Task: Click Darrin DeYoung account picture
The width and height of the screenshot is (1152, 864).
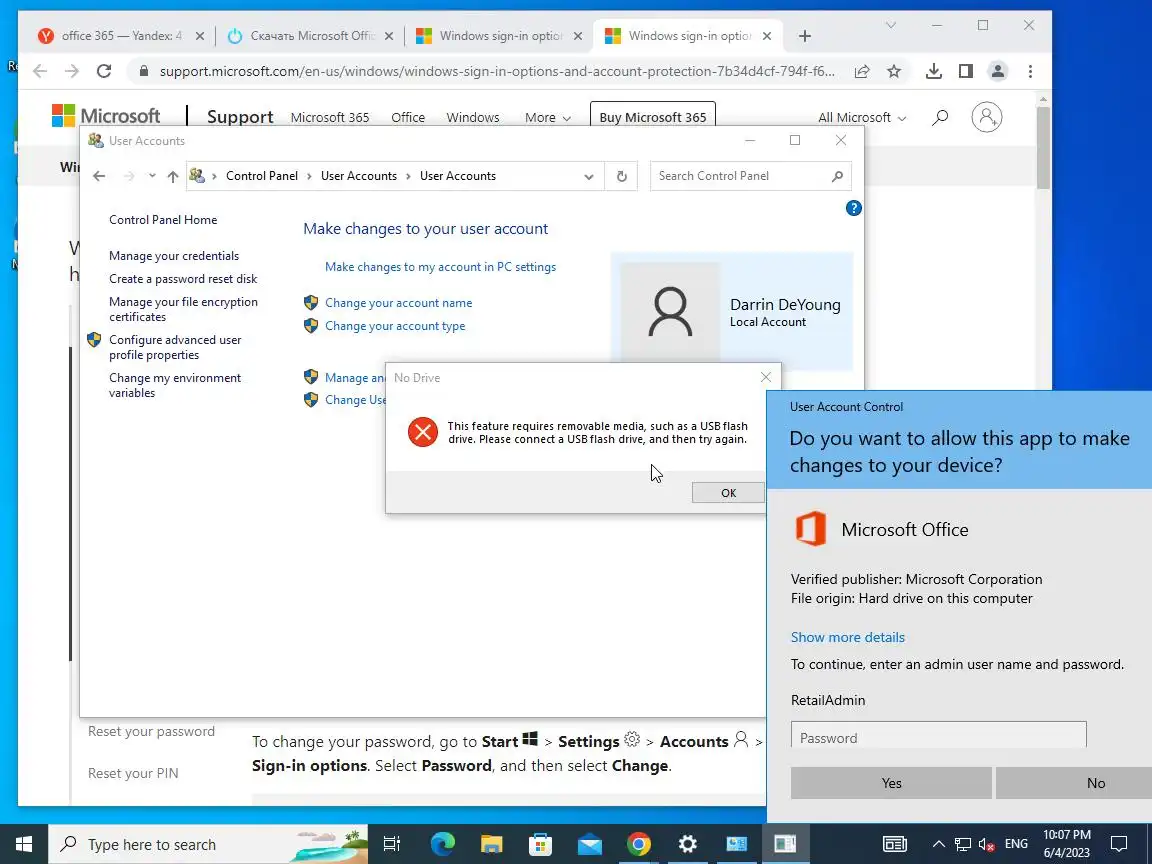Action: point(670,312)
